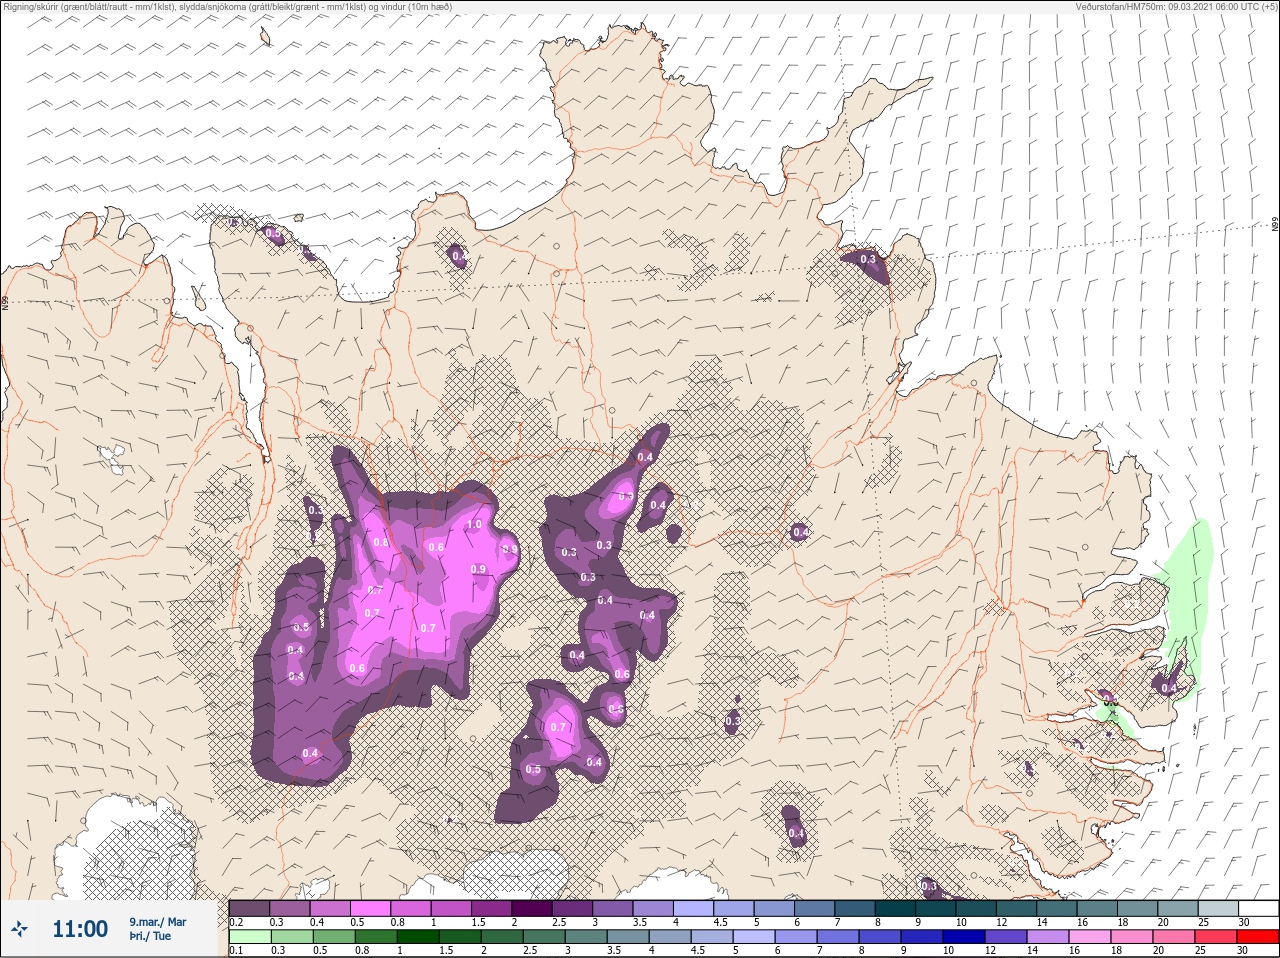
Task: Click the darkest purple 2–2.5 legend swatch
Action: 532,908
